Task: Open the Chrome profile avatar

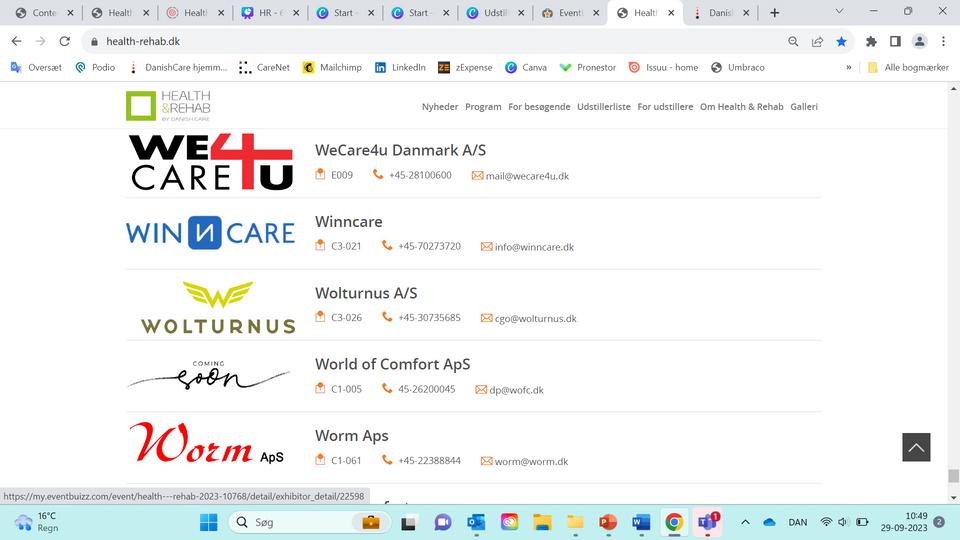Action: [x=919, y=41]
